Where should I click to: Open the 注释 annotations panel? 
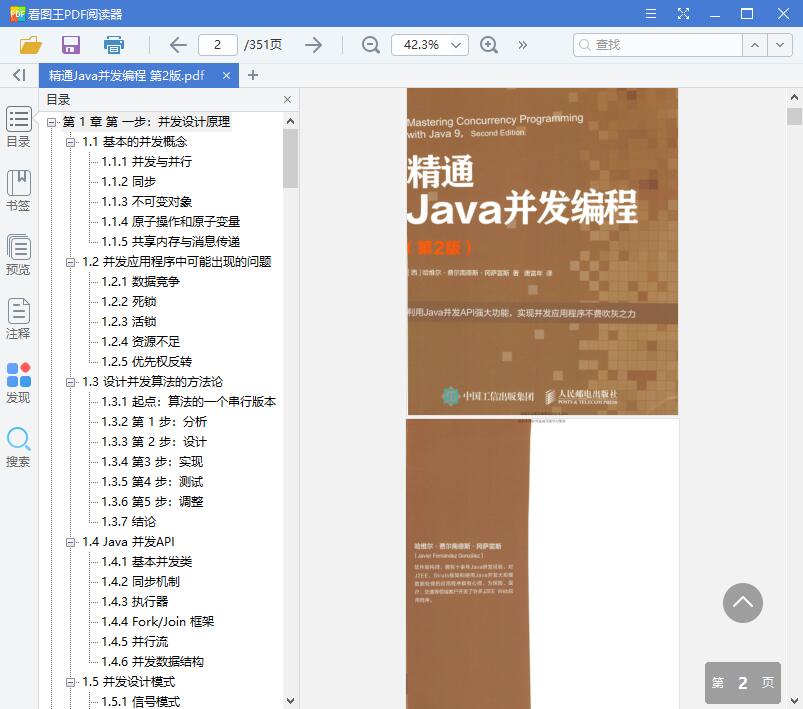pos(18,319)
